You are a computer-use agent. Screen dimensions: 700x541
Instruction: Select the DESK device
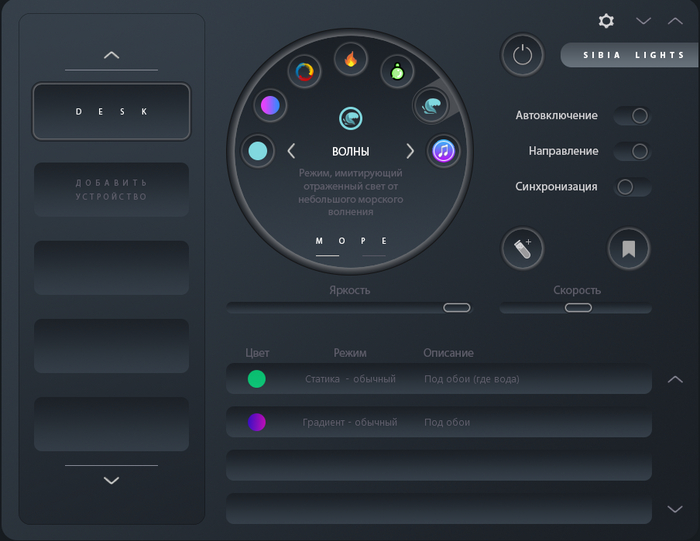point(111,112)
